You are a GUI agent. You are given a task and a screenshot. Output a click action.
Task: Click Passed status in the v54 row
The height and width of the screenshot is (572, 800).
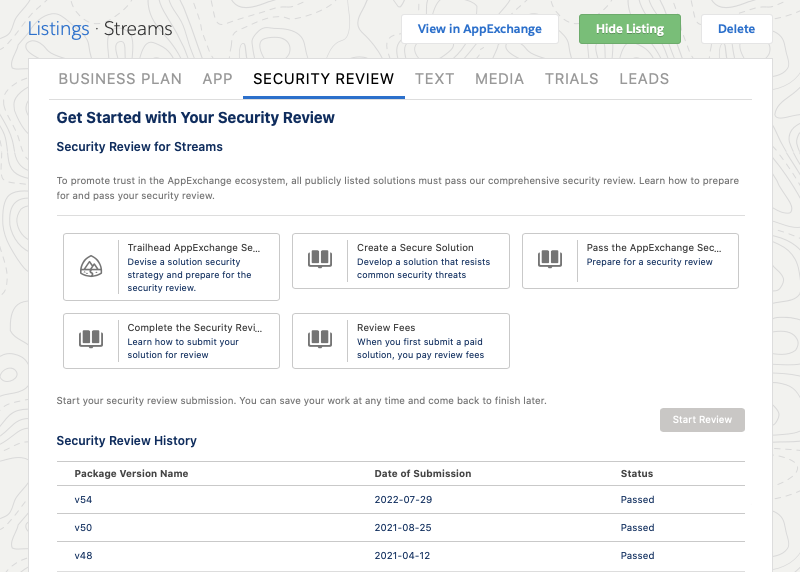click(637, 500)
